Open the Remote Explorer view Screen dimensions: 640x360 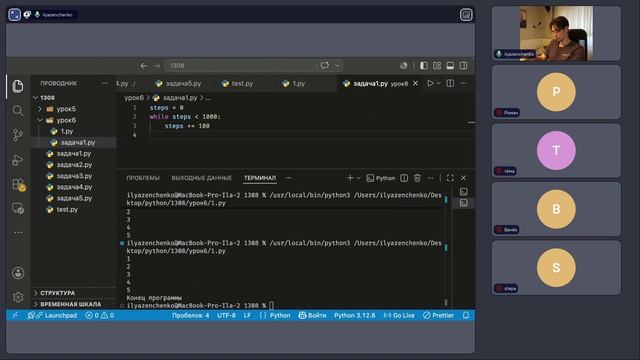tap(18, 209)
